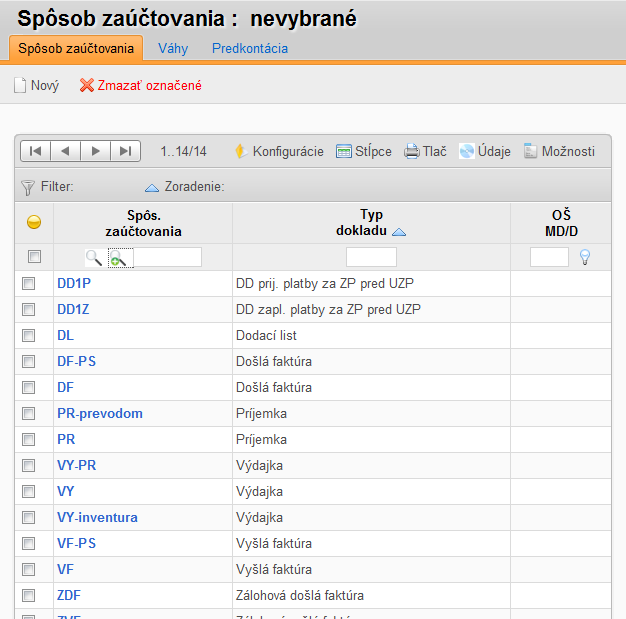
Task: Open Konfigurácie settings
Action: pyautogui.click(x=279, y=151)
